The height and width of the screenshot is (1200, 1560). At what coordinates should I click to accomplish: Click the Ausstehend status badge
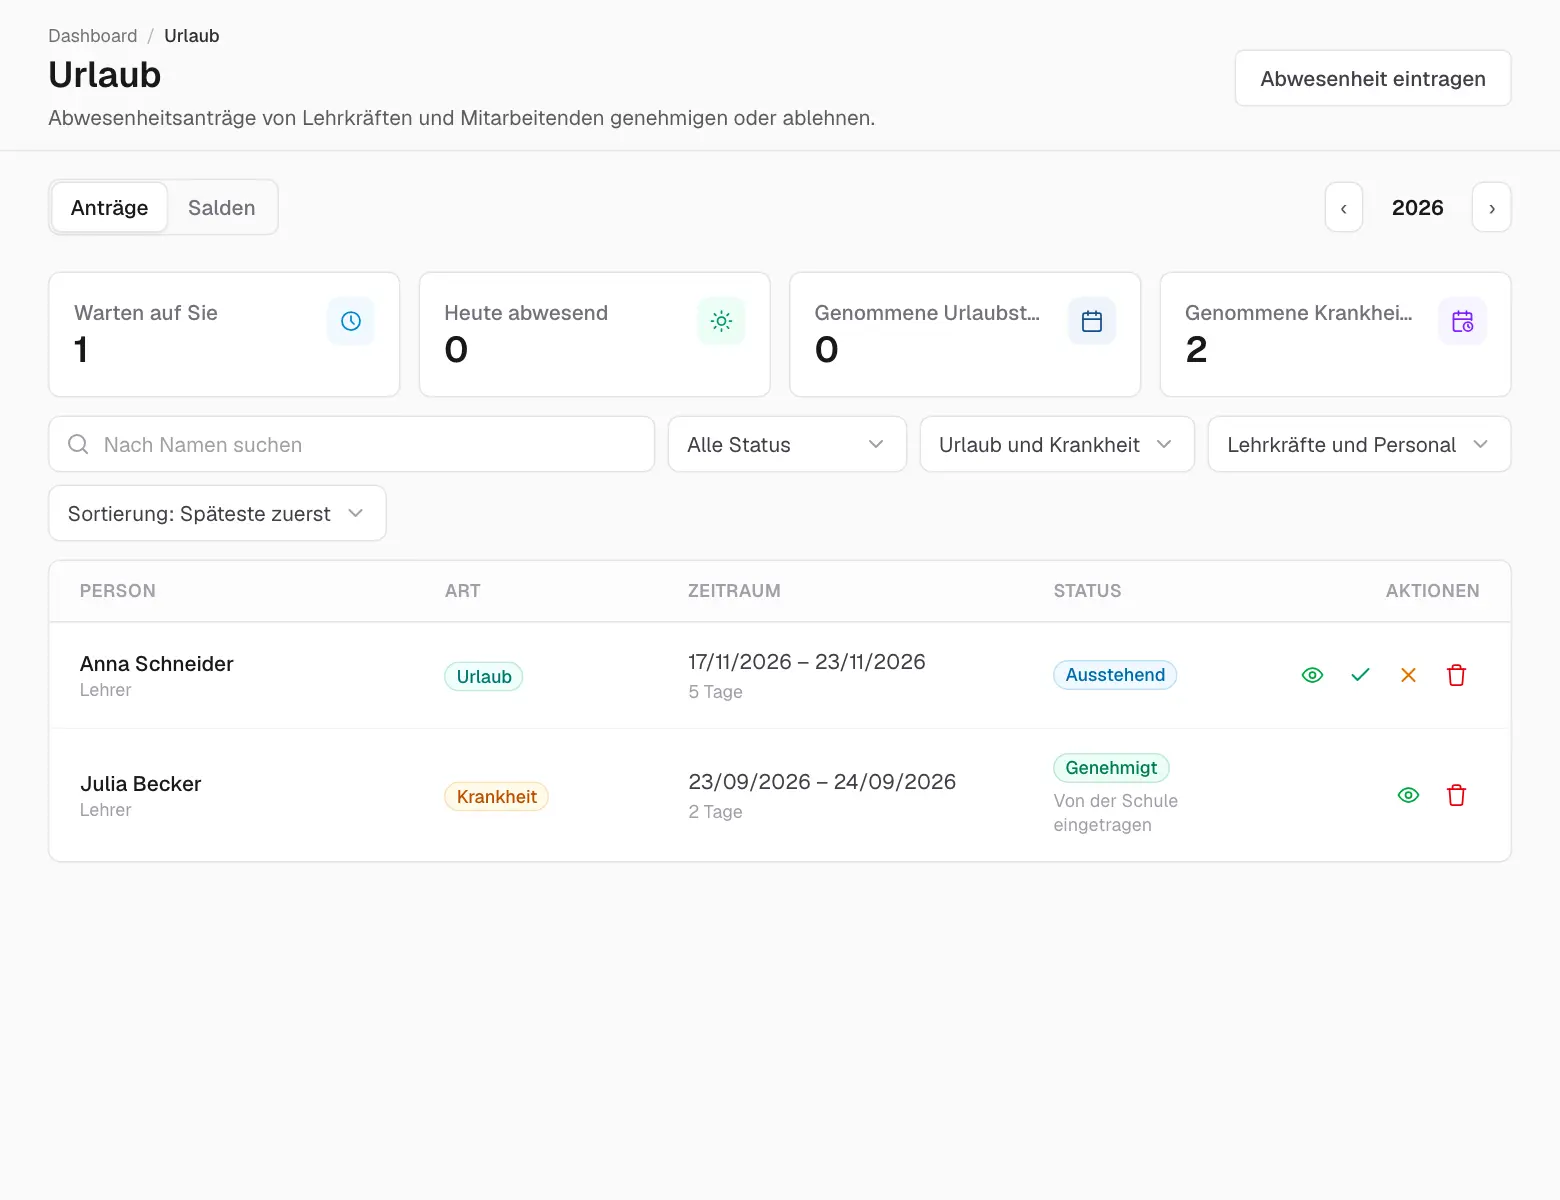[x=1115, y=675]
